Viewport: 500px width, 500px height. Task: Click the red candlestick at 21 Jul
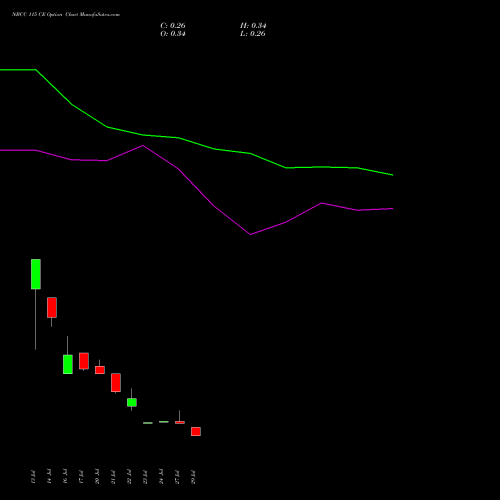coord(116,382)
